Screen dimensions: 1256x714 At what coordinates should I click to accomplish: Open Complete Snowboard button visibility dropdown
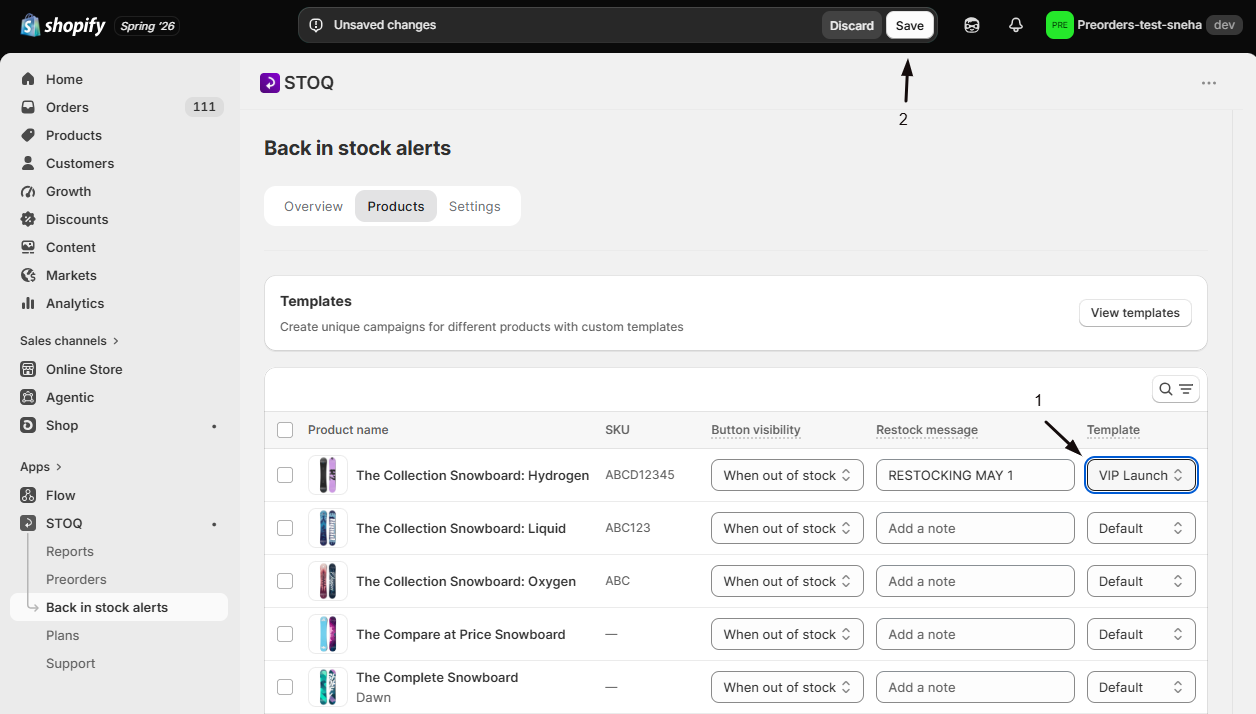point(787,687)
